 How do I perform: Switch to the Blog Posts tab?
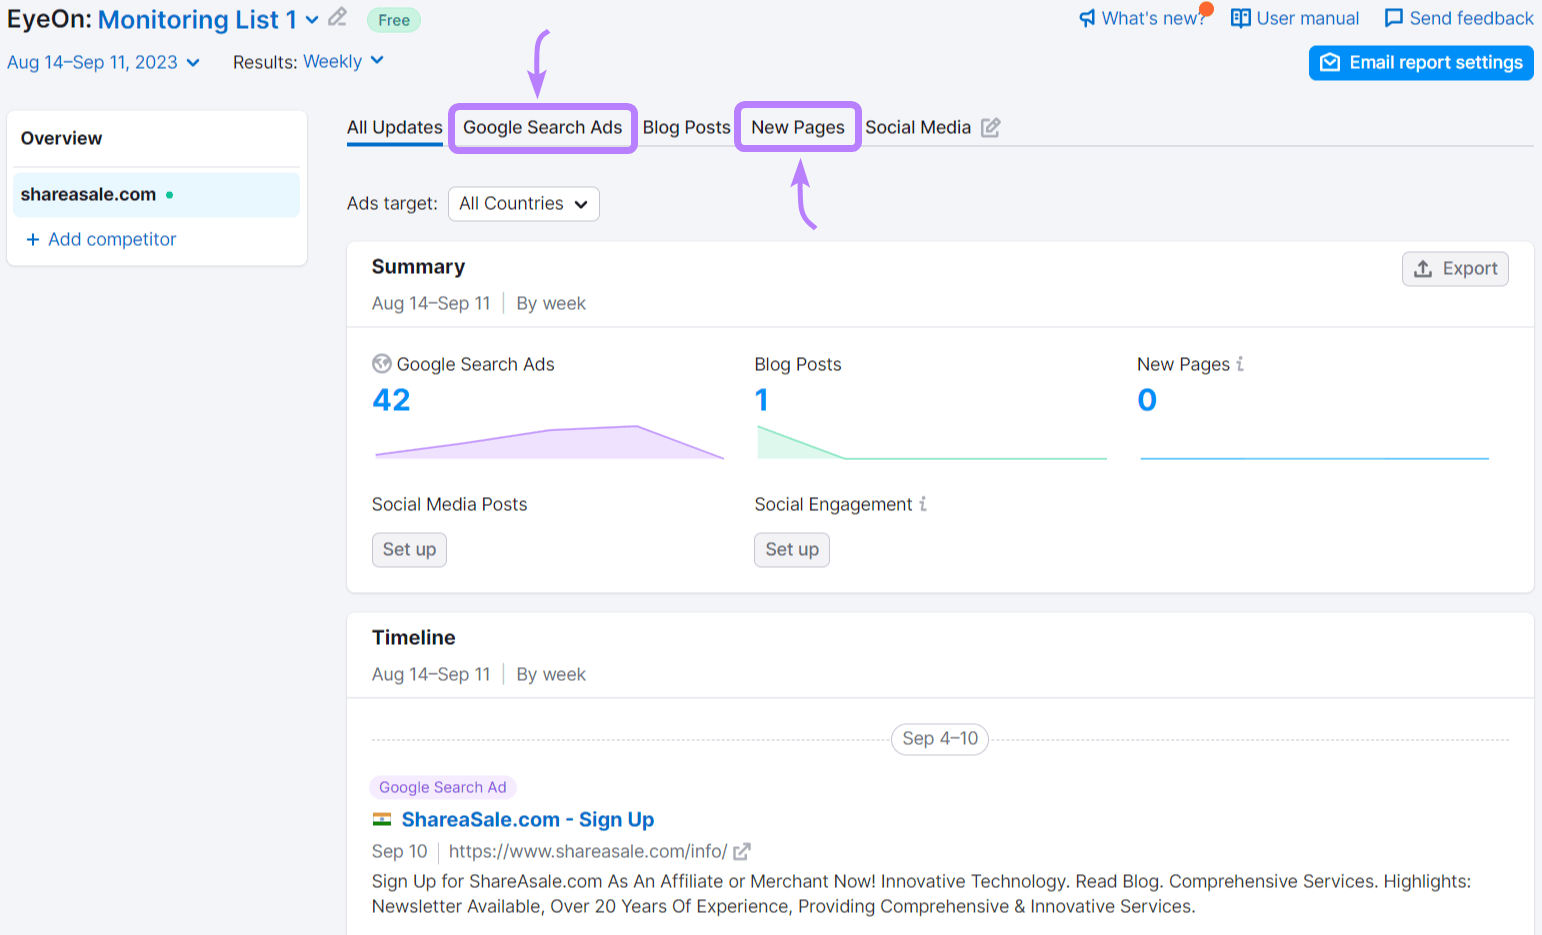[x=687, y=127]
